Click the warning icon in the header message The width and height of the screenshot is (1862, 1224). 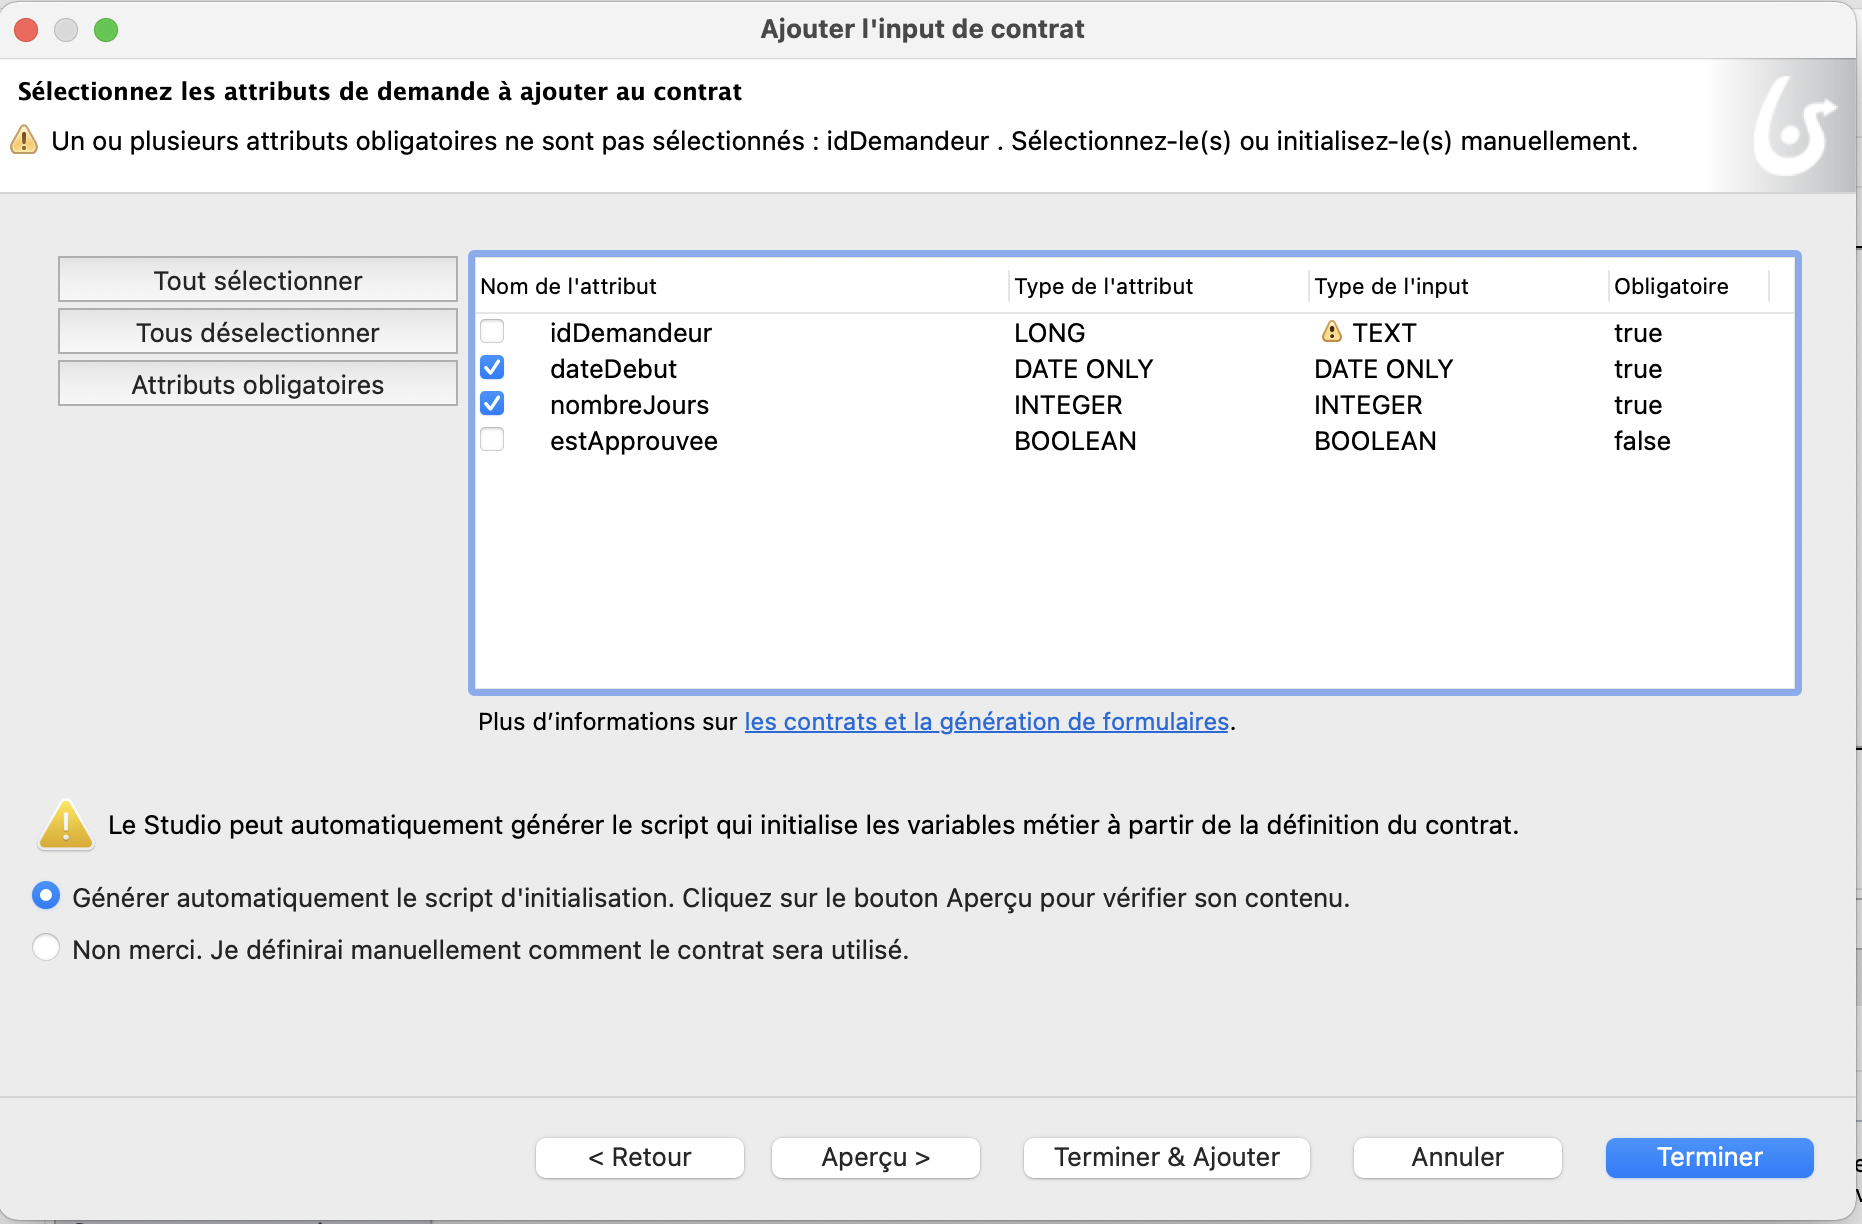(x=24, y=140)
